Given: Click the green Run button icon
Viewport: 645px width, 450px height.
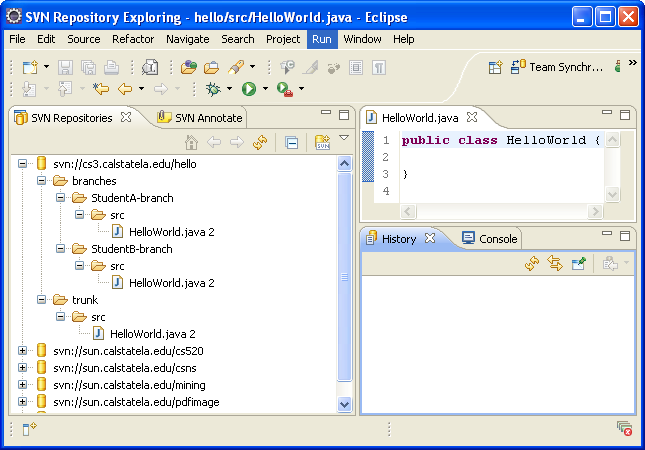Looking at the screenshot, I should (x=248, y=89).
